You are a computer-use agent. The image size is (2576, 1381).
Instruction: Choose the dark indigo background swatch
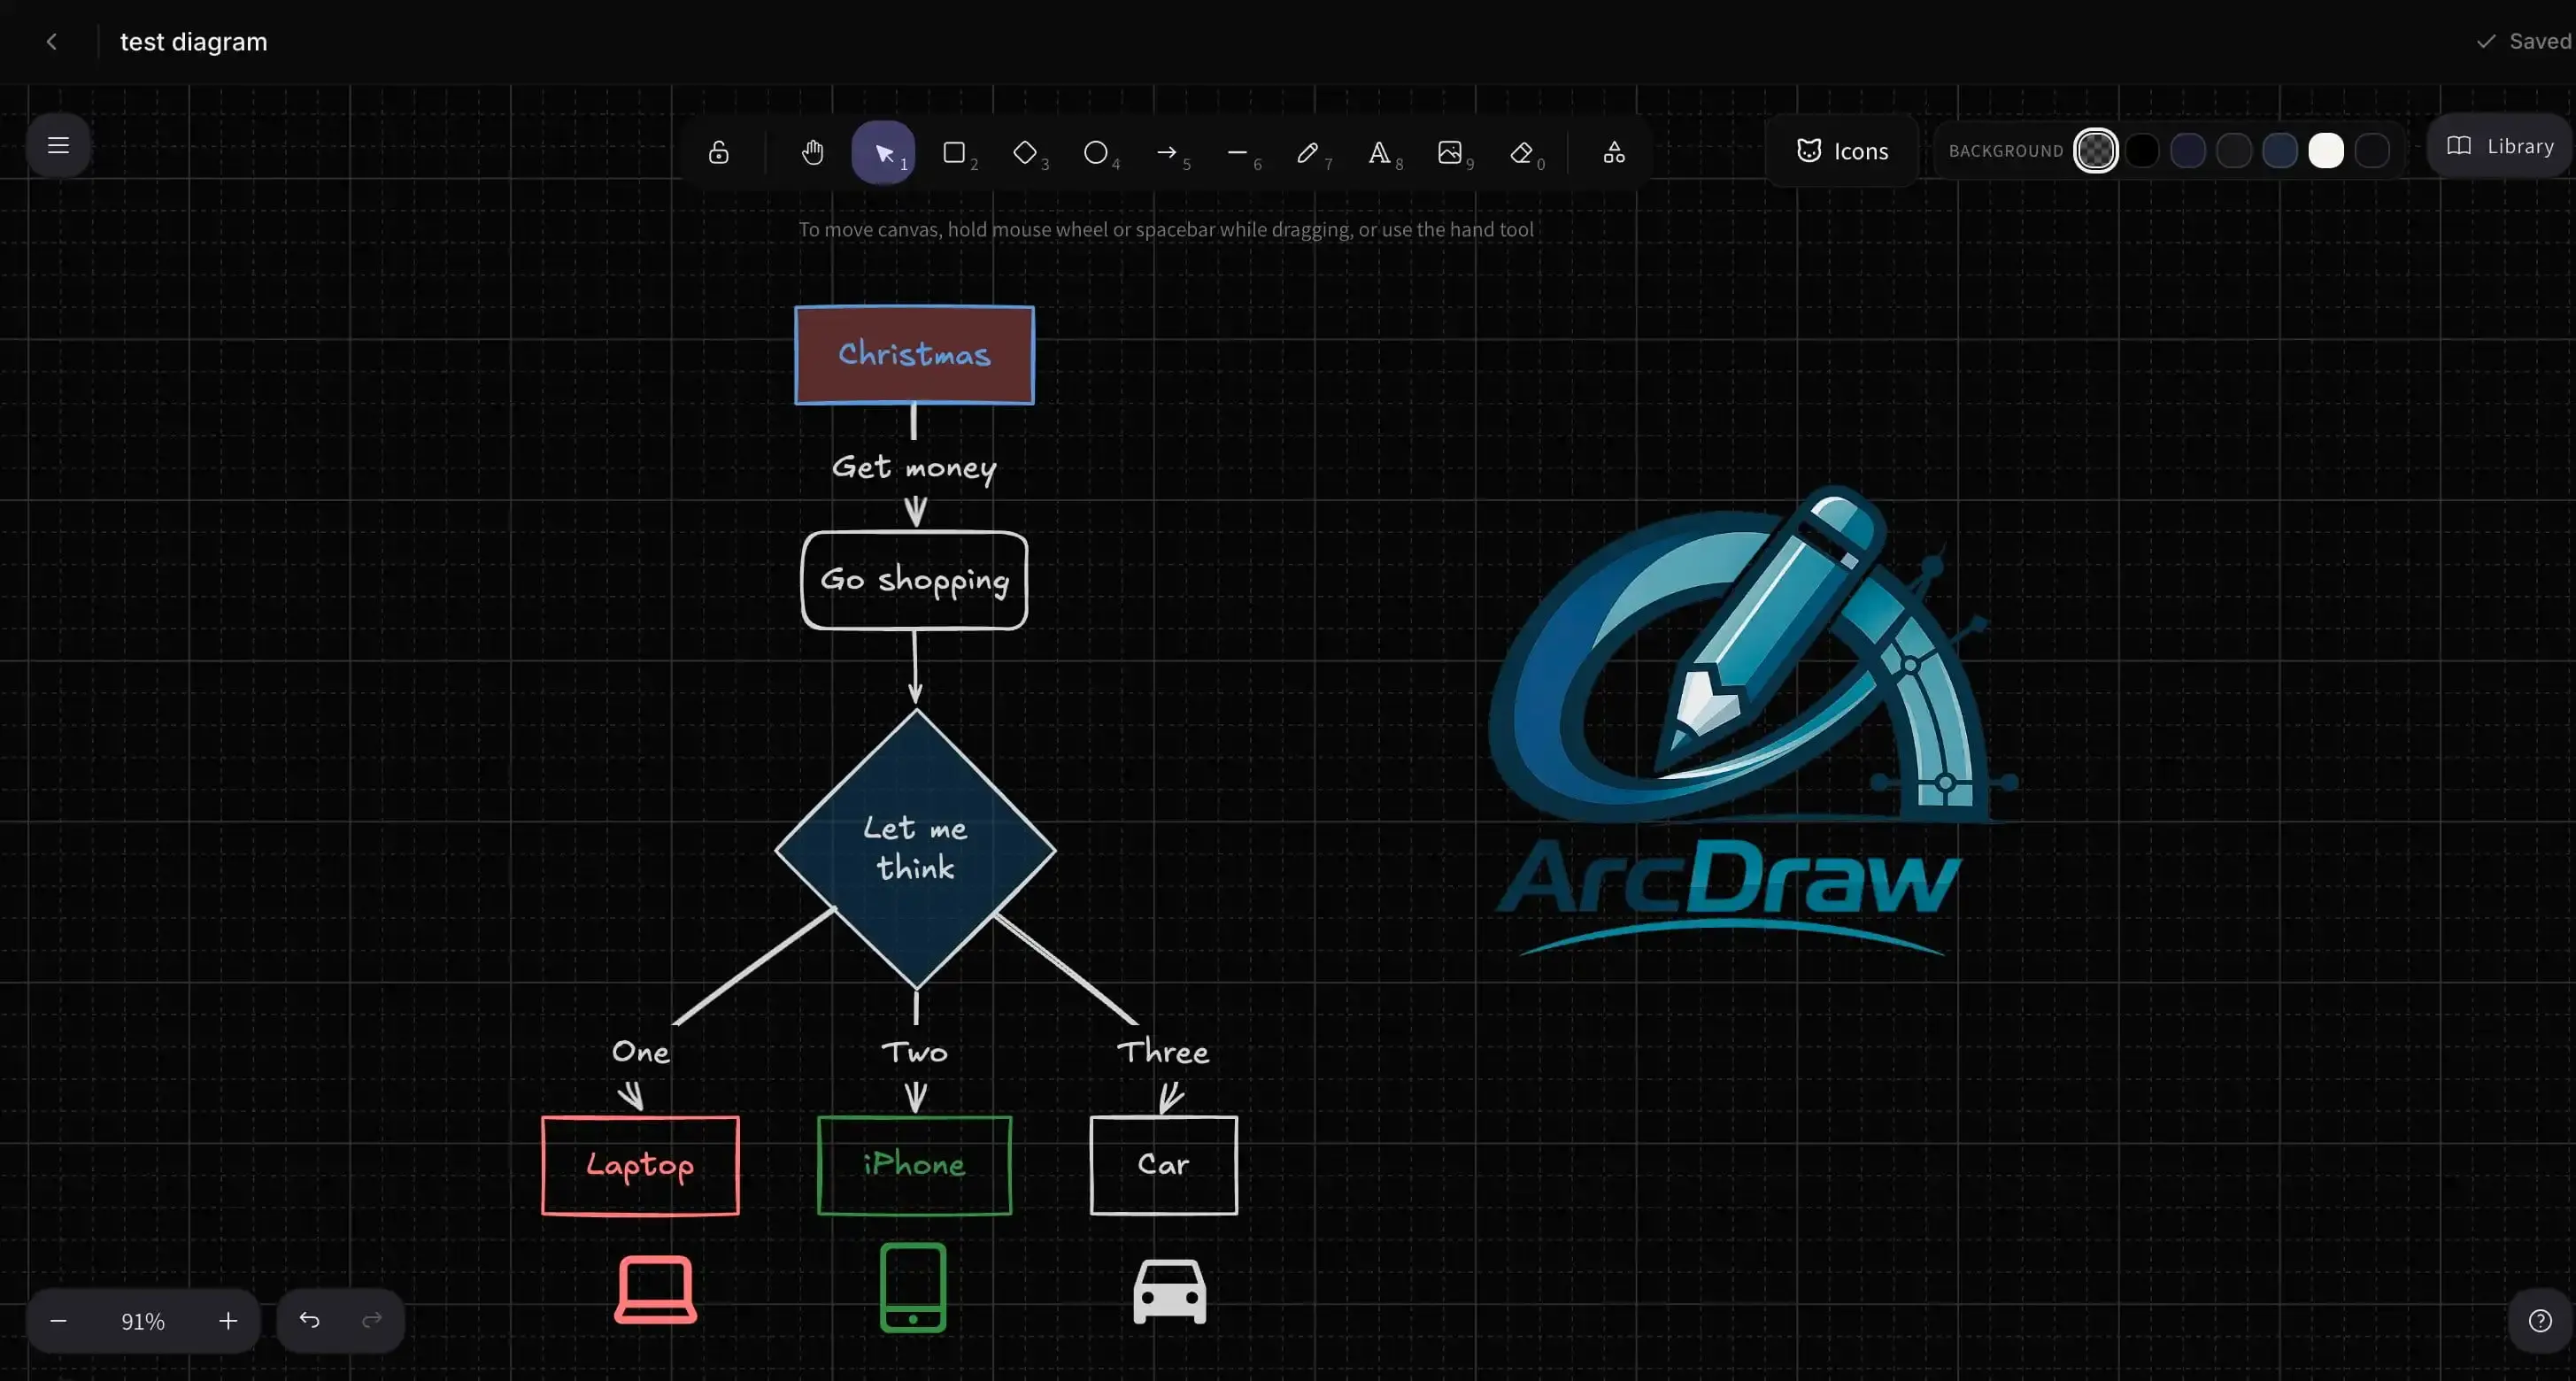[x=2188, y=151]
